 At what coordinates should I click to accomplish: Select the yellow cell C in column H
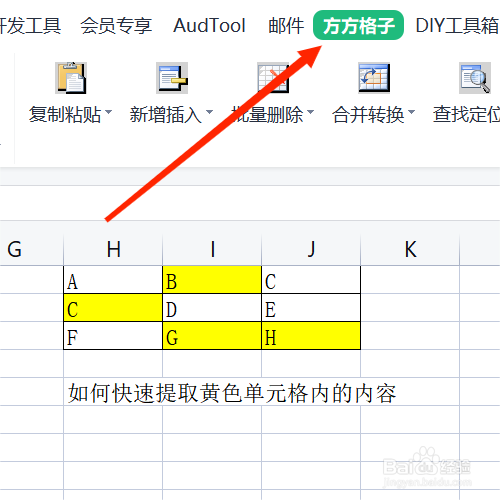113,308
